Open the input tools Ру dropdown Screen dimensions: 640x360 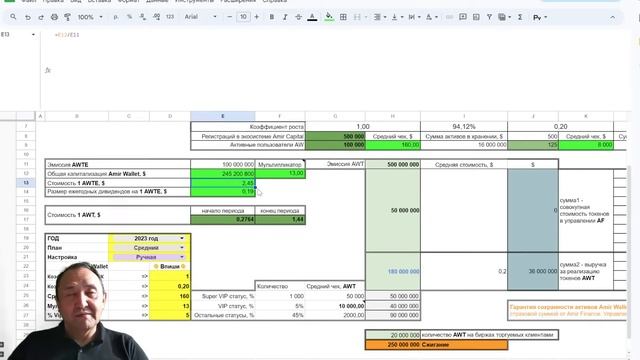tap(540, 17)
